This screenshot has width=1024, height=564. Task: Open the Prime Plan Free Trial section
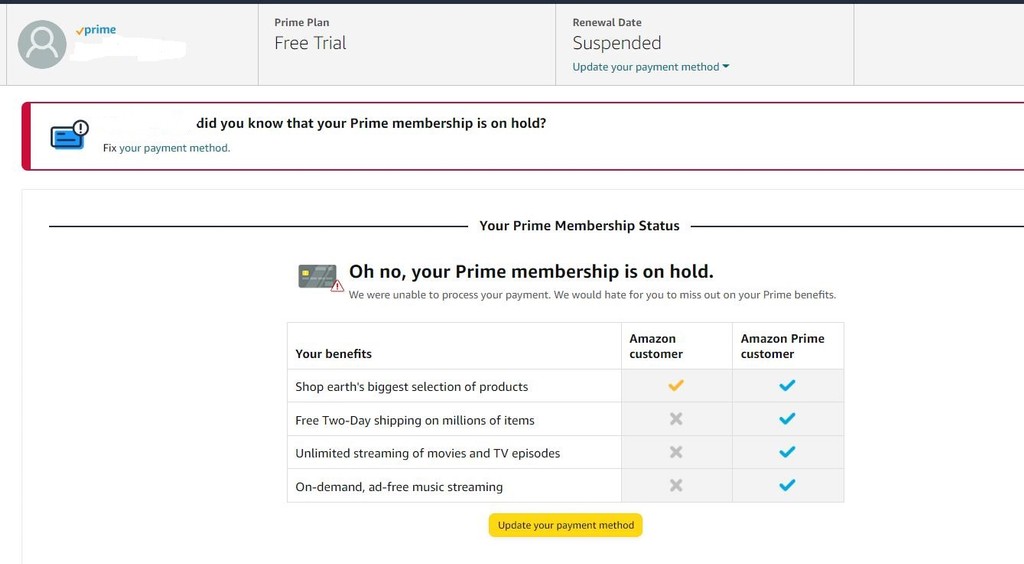[310, 43]
